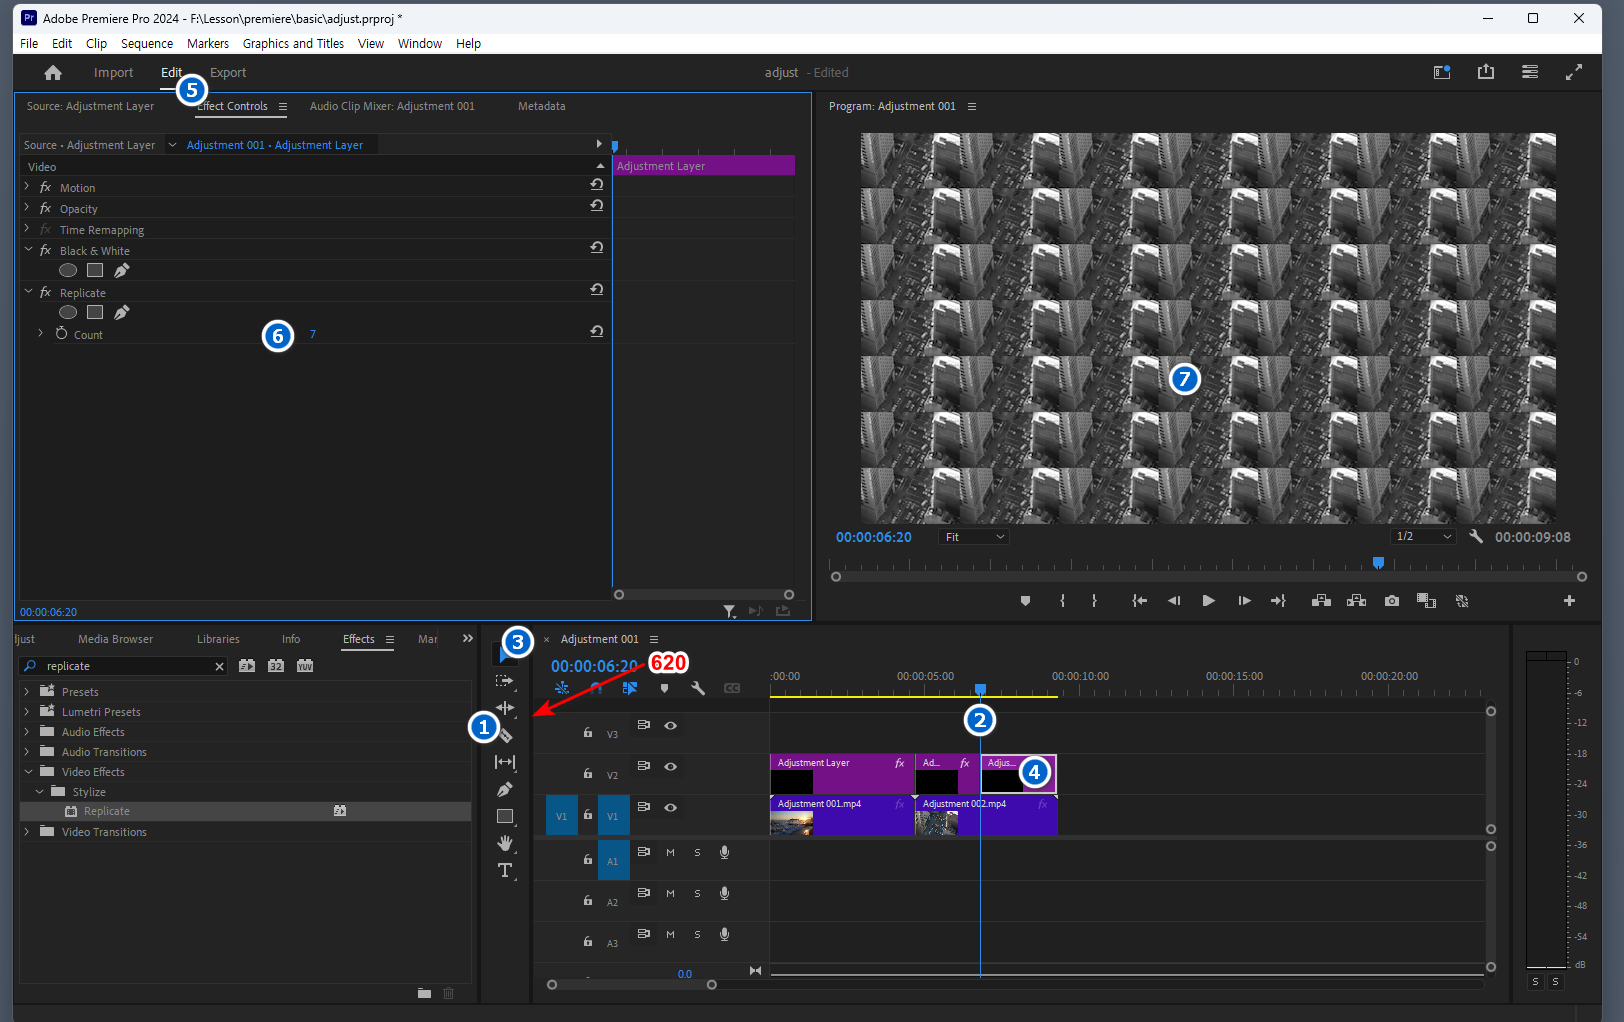Screen dimensions: 1624x1022
Task: Create elliptical mask under Black & White
Action: pos(68,270)
